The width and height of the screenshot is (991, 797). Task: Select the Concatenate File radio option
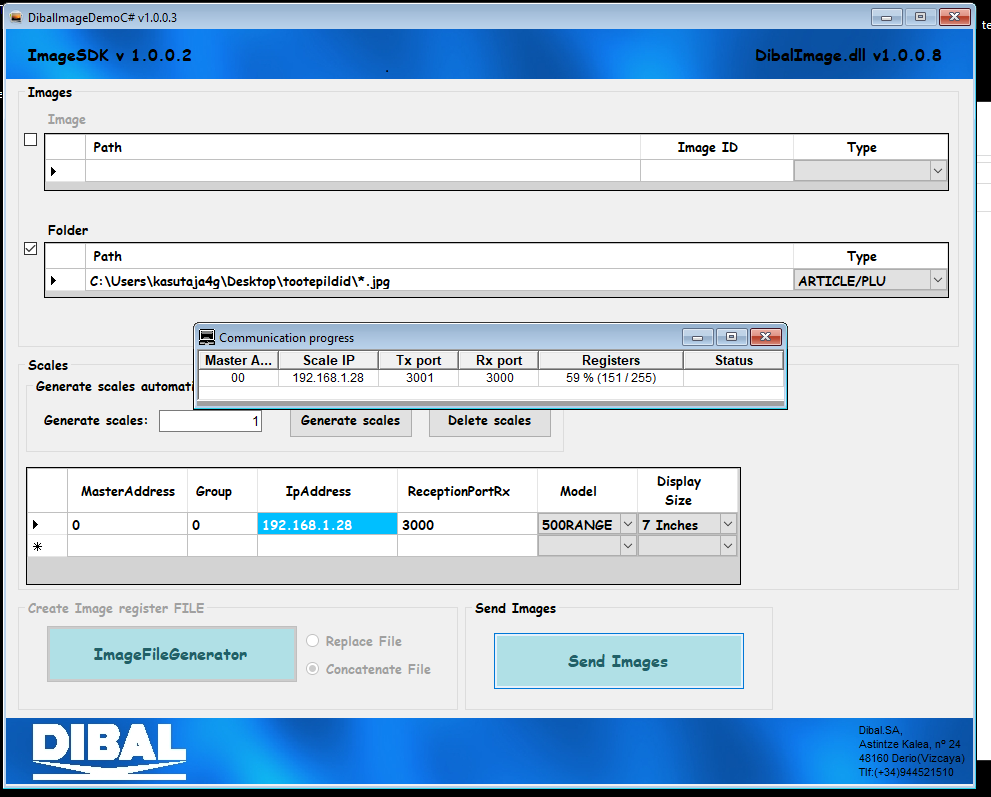click(x=312, y=669)
